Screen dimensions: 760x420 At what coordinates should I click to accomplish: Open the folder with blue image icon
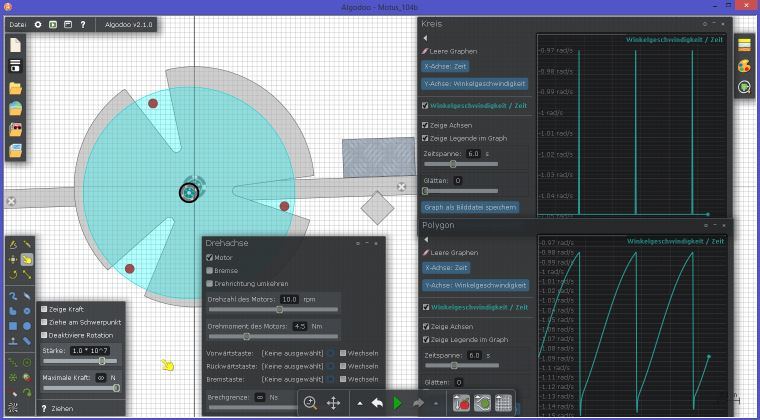coord(16,150)
